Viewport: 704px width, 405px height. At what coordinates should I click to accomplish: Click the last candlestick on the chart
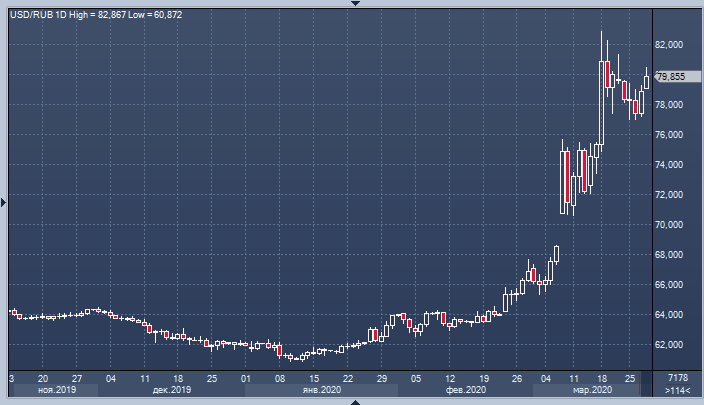pyautogui.click(x=646, y=80)
